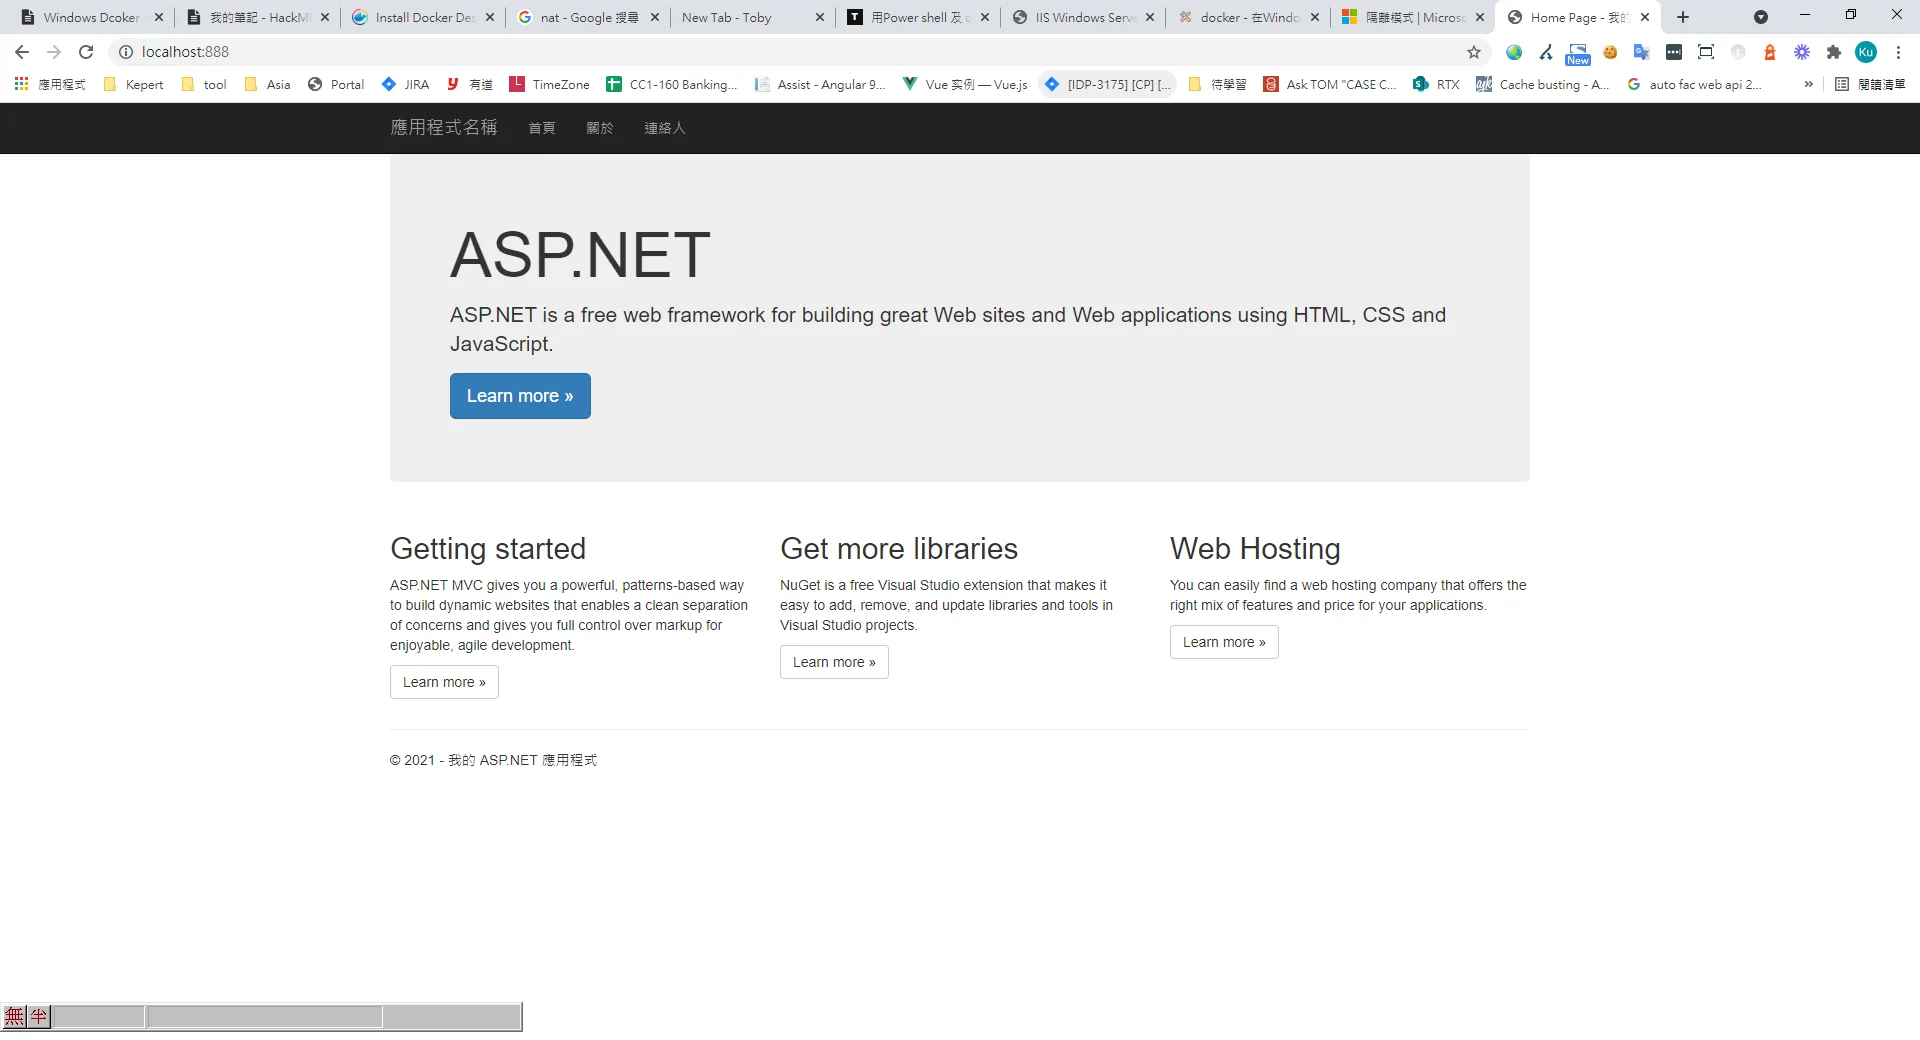Click the Ku profile avatar
This screenshot has width=1920, height=1040.
point(1865,52)
